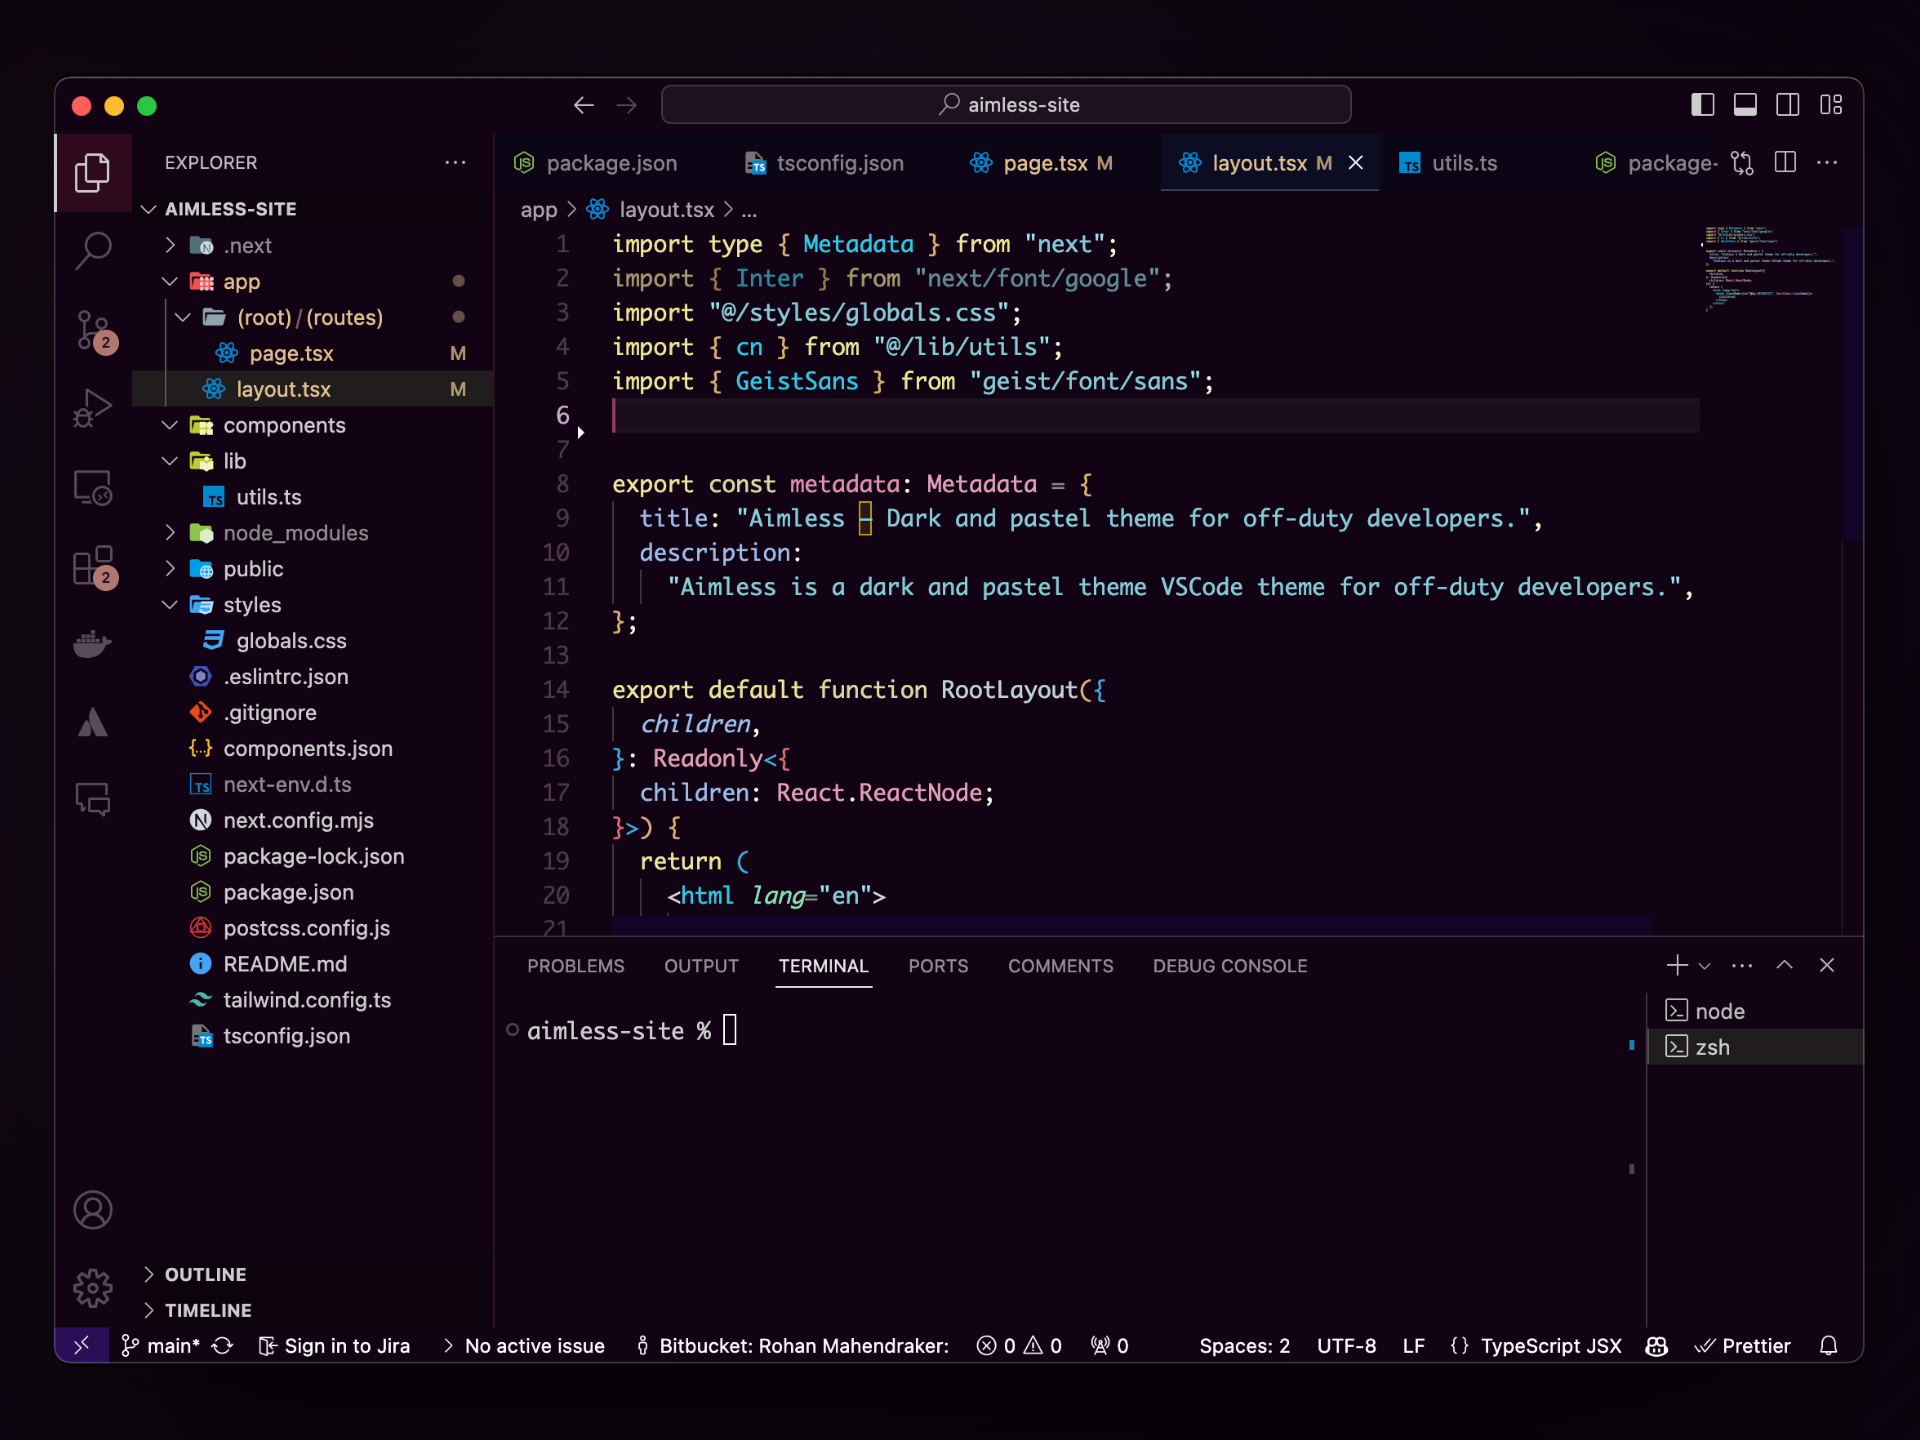The height and width of the screenshot is (1440, 1920).
Task: Close the terminal panel
Action: pyautogui.click(x=1827, y=965)
